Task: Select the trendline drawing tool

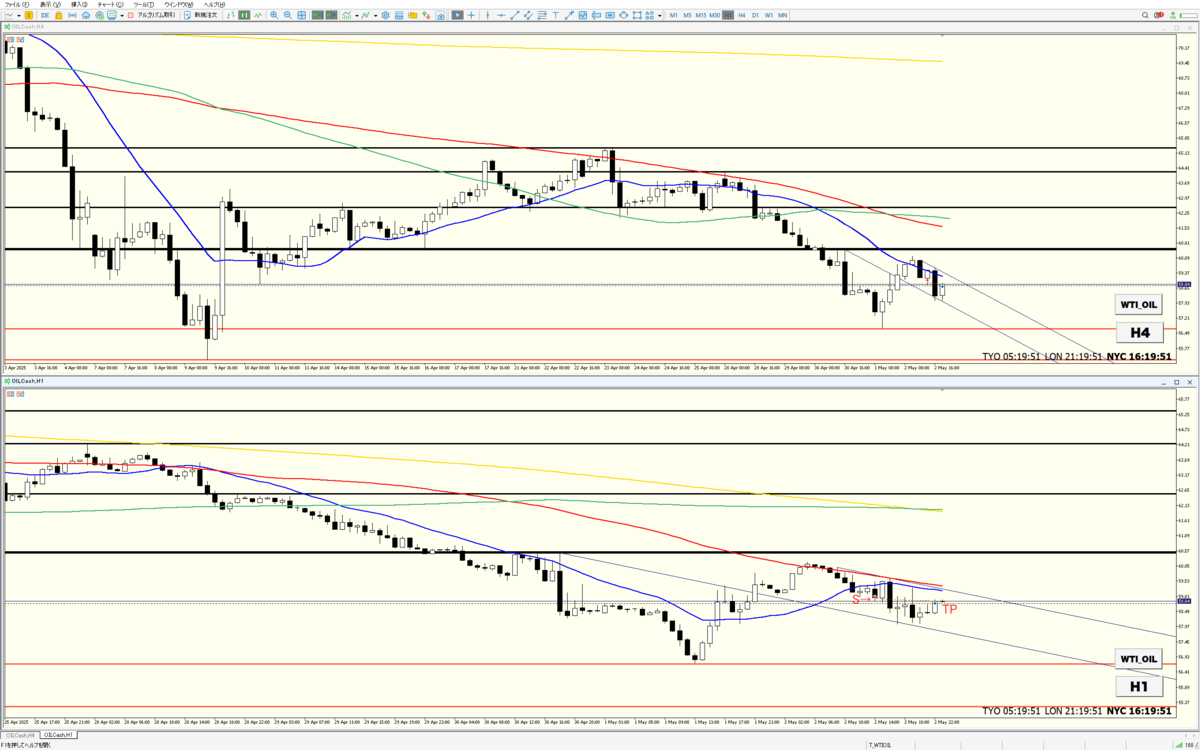Action: (515, 15)
